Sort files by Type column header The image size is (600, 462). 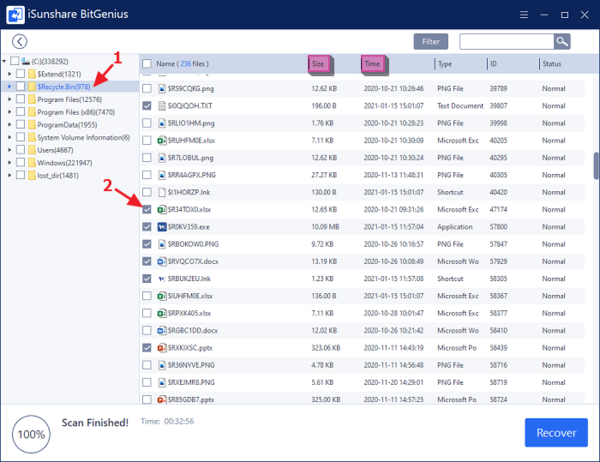point(445,64)
